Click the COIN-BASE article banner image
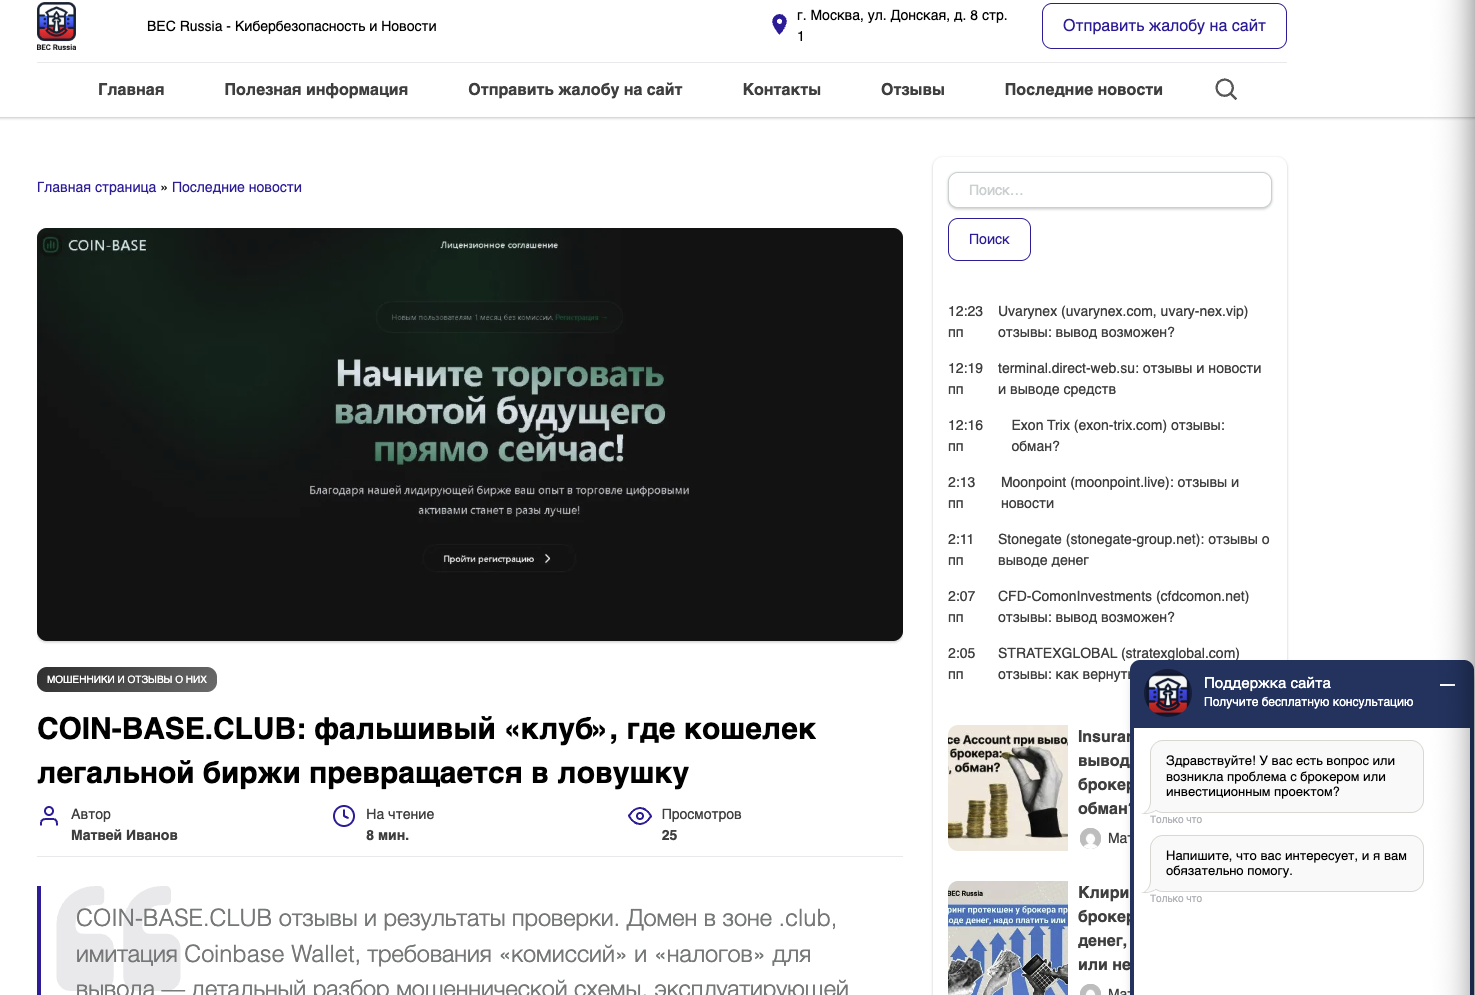The image size is (1475, 995). pyautogui.click(x=470, y=434)
